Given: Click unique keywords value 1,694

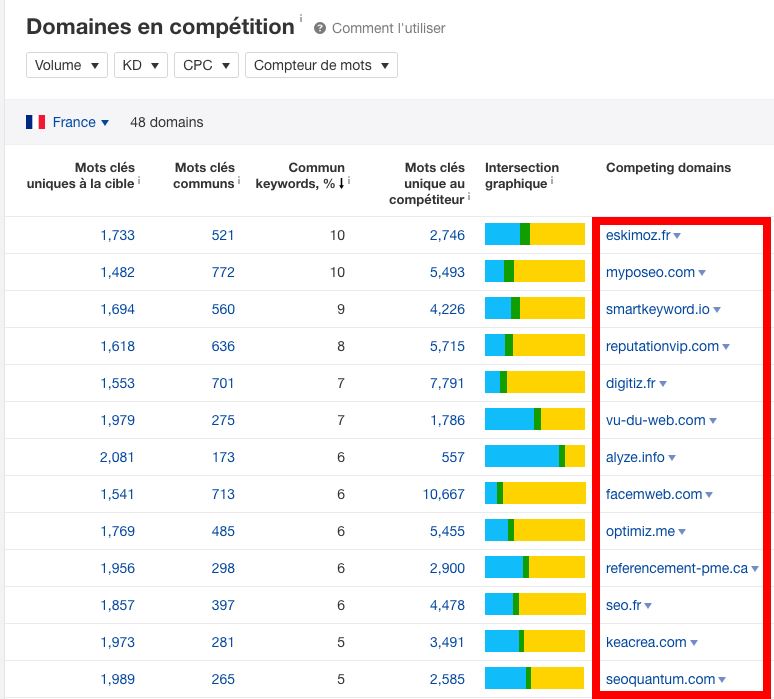Looking at the screenshot, I should [117, 309].
